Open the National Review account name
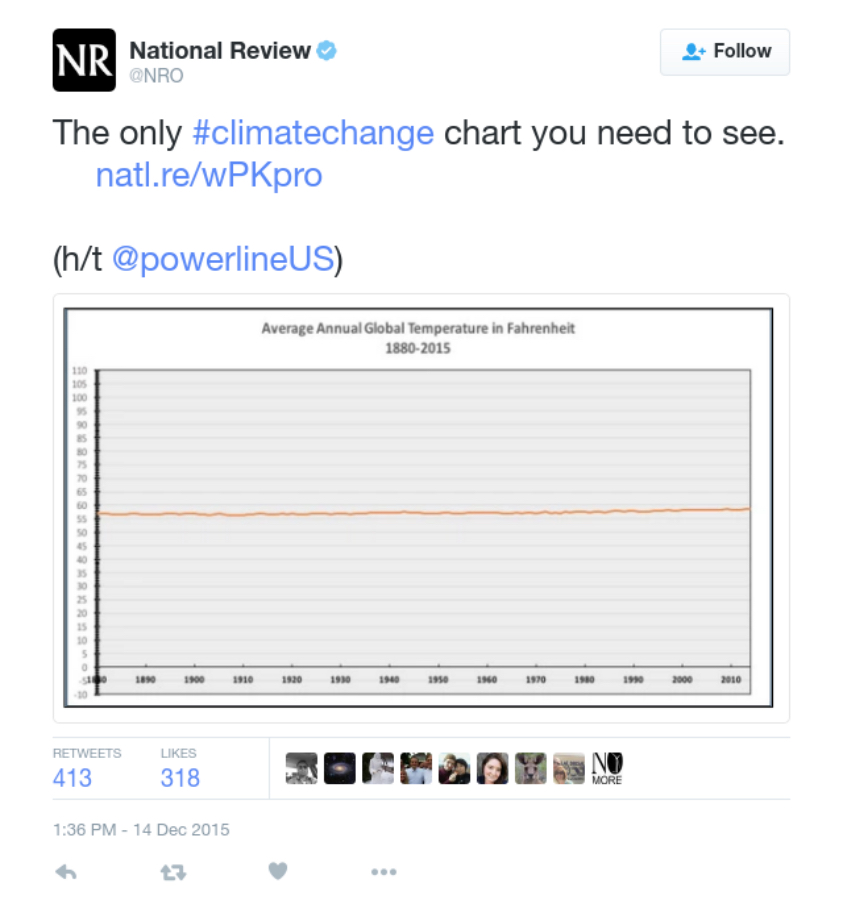Viewport: 868px width, 918px height. (220, 50)
